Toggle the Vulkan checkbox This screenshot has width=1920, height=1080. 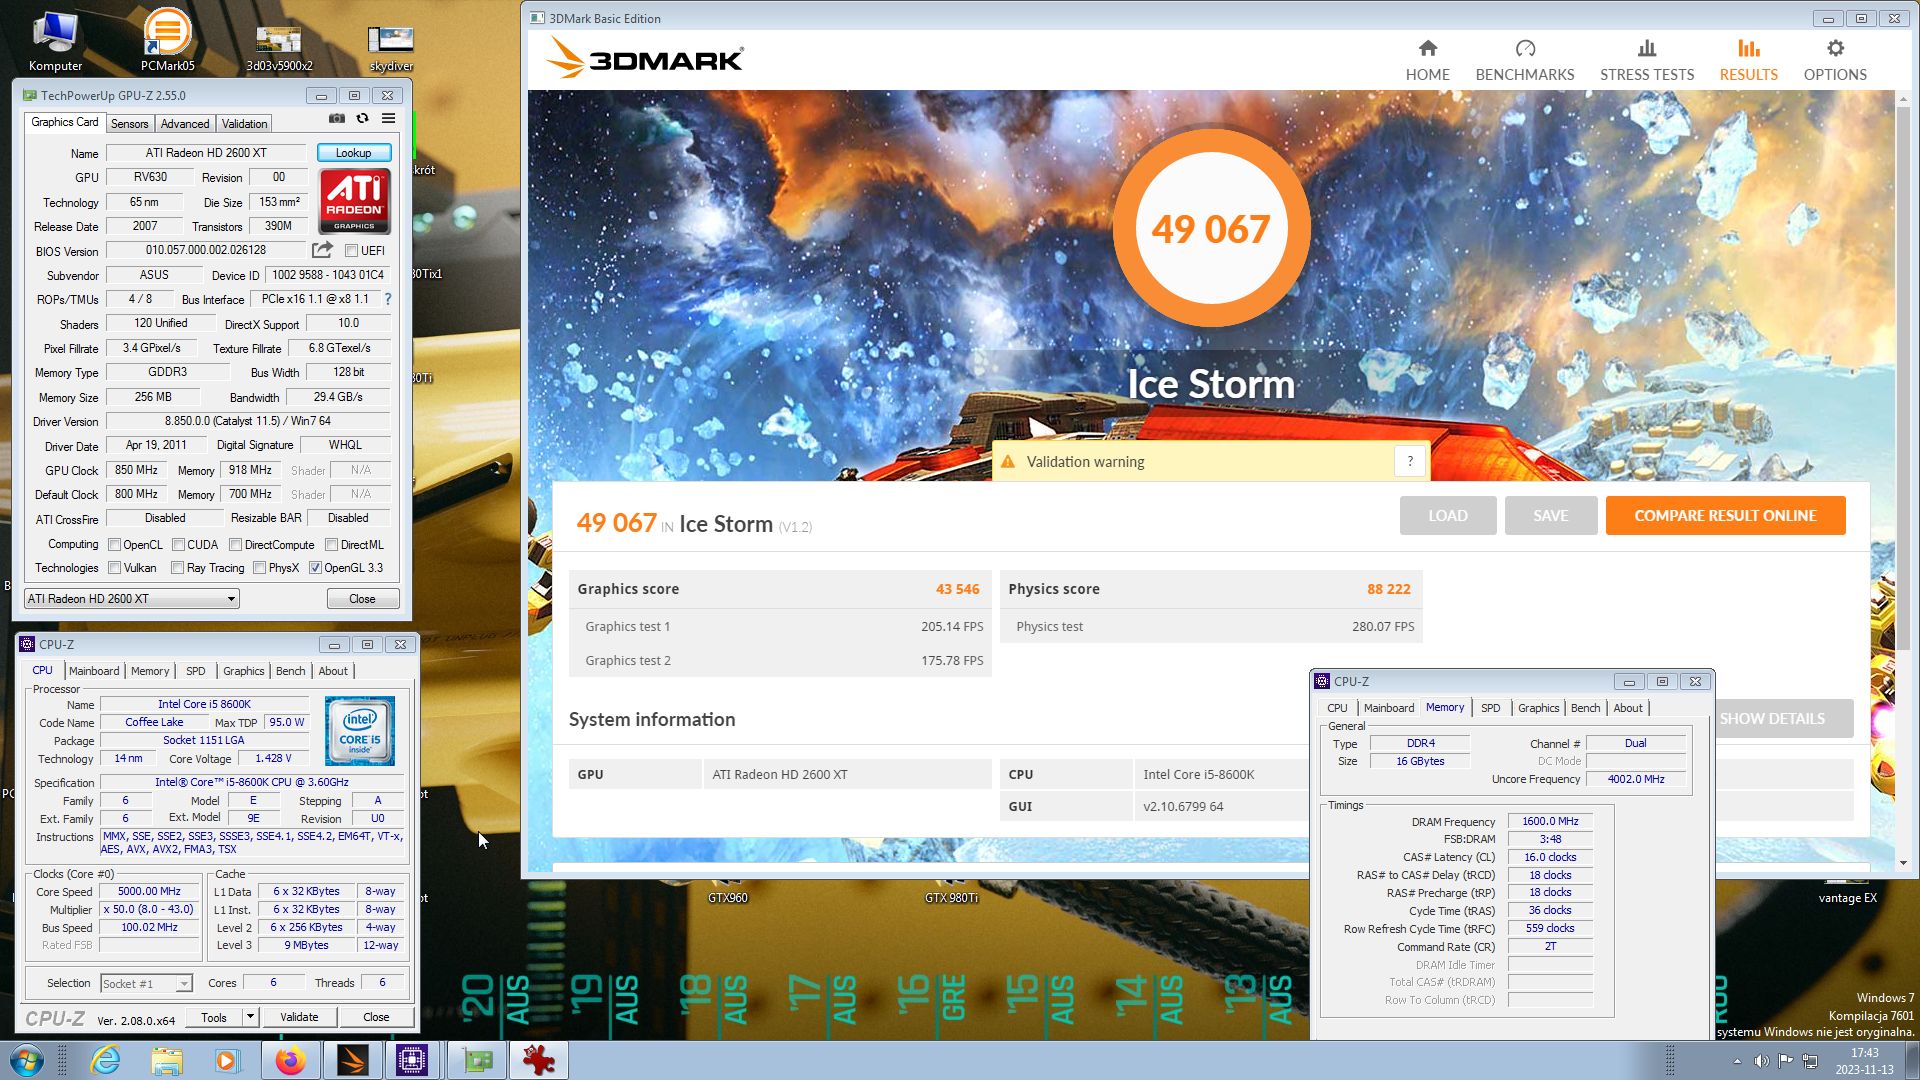click(115, 568)
